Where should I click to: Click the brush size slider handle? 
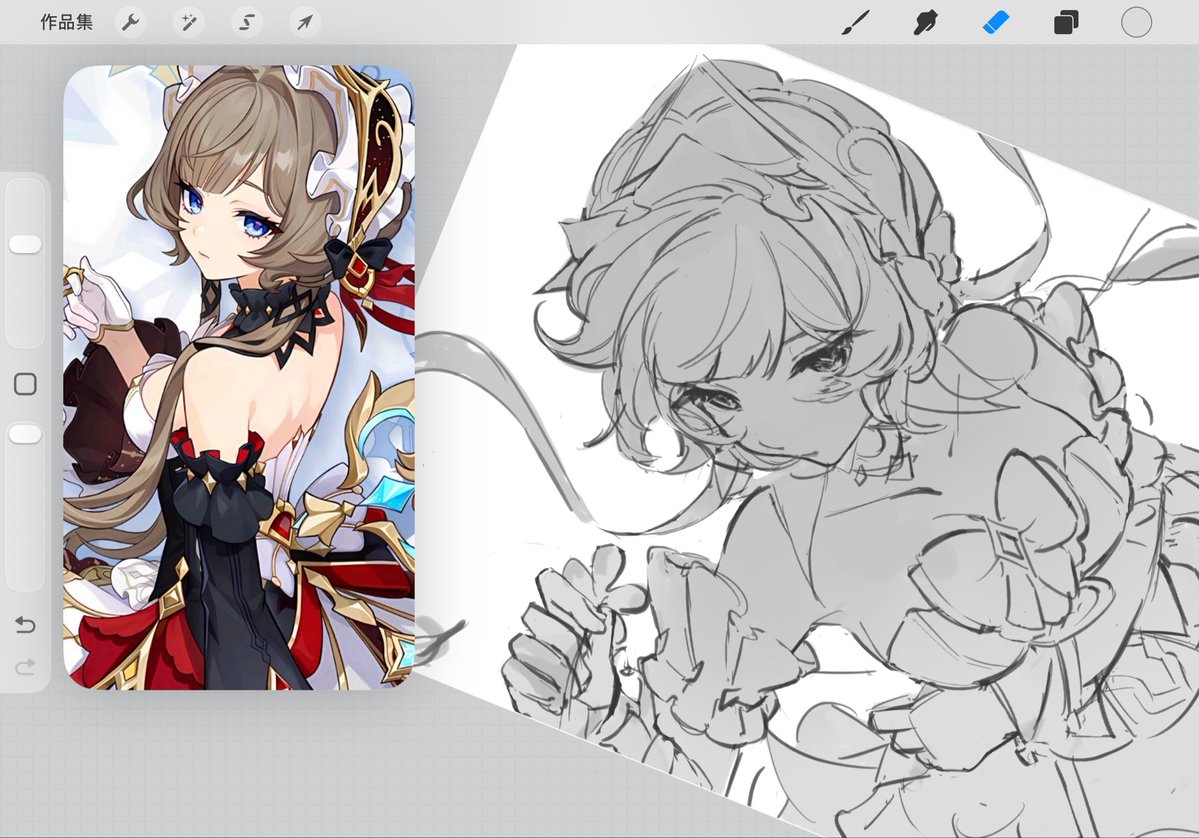pyautogui.click(x=25, y=244)
